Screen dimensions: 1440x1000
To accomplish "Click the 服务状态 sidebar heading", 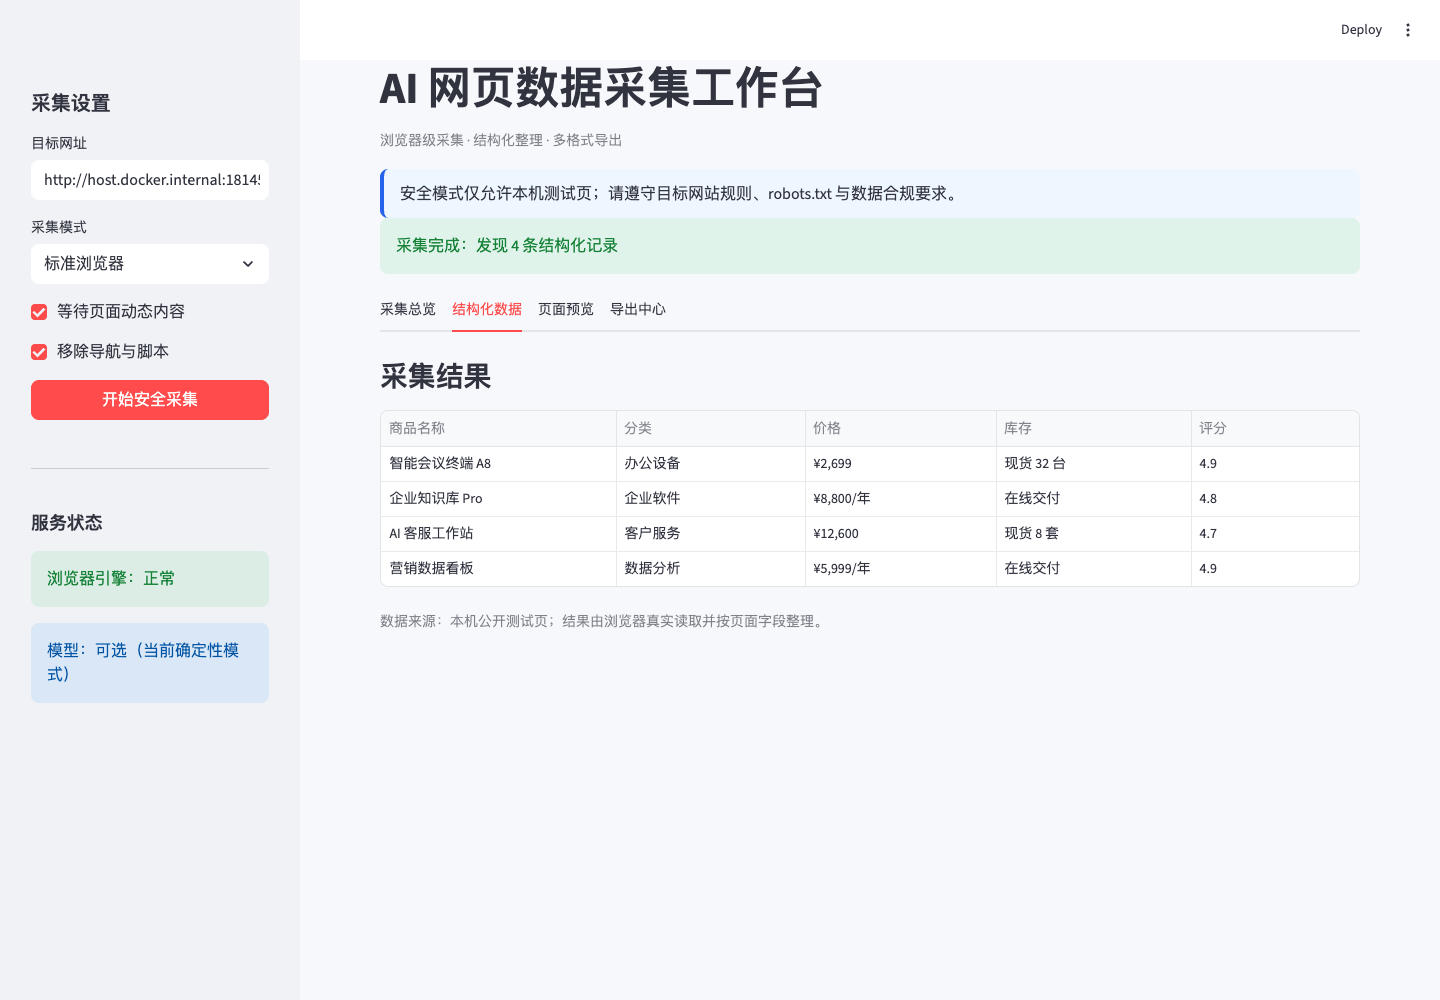I will click(x=67, y=523).
